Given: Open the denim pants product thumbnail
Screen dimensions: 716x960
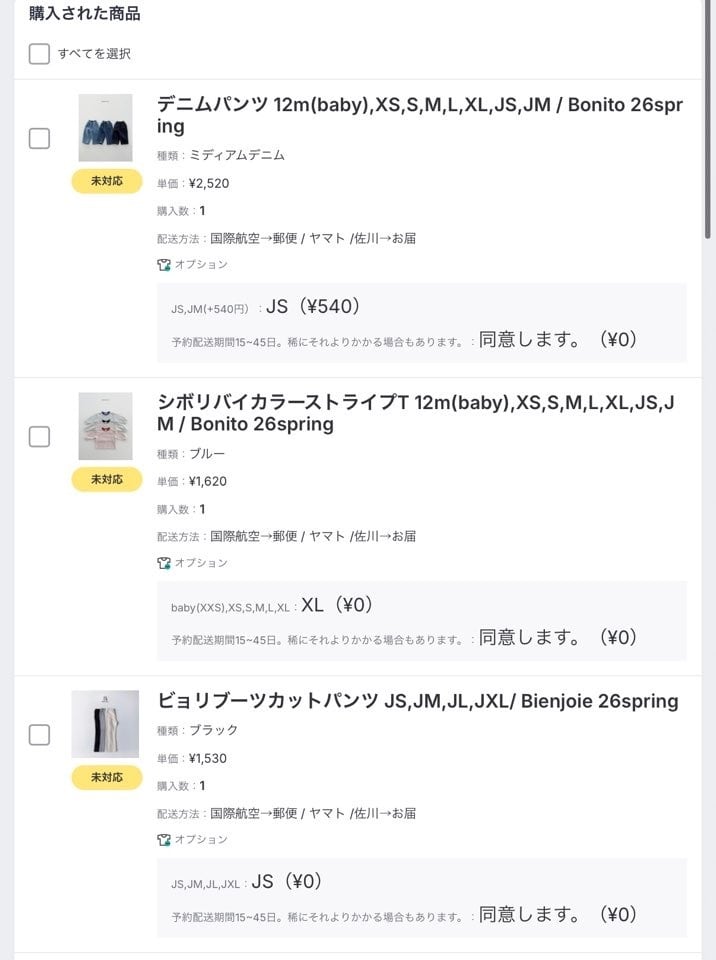Looking at the screenshot, I should [105, 128].
